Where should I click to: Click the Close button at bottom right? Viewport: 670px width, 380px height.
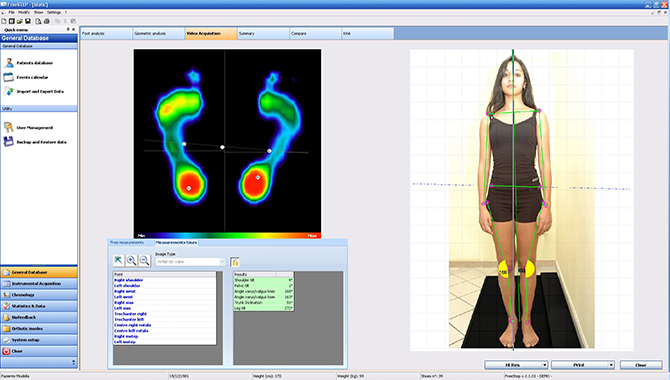[641, 365]
